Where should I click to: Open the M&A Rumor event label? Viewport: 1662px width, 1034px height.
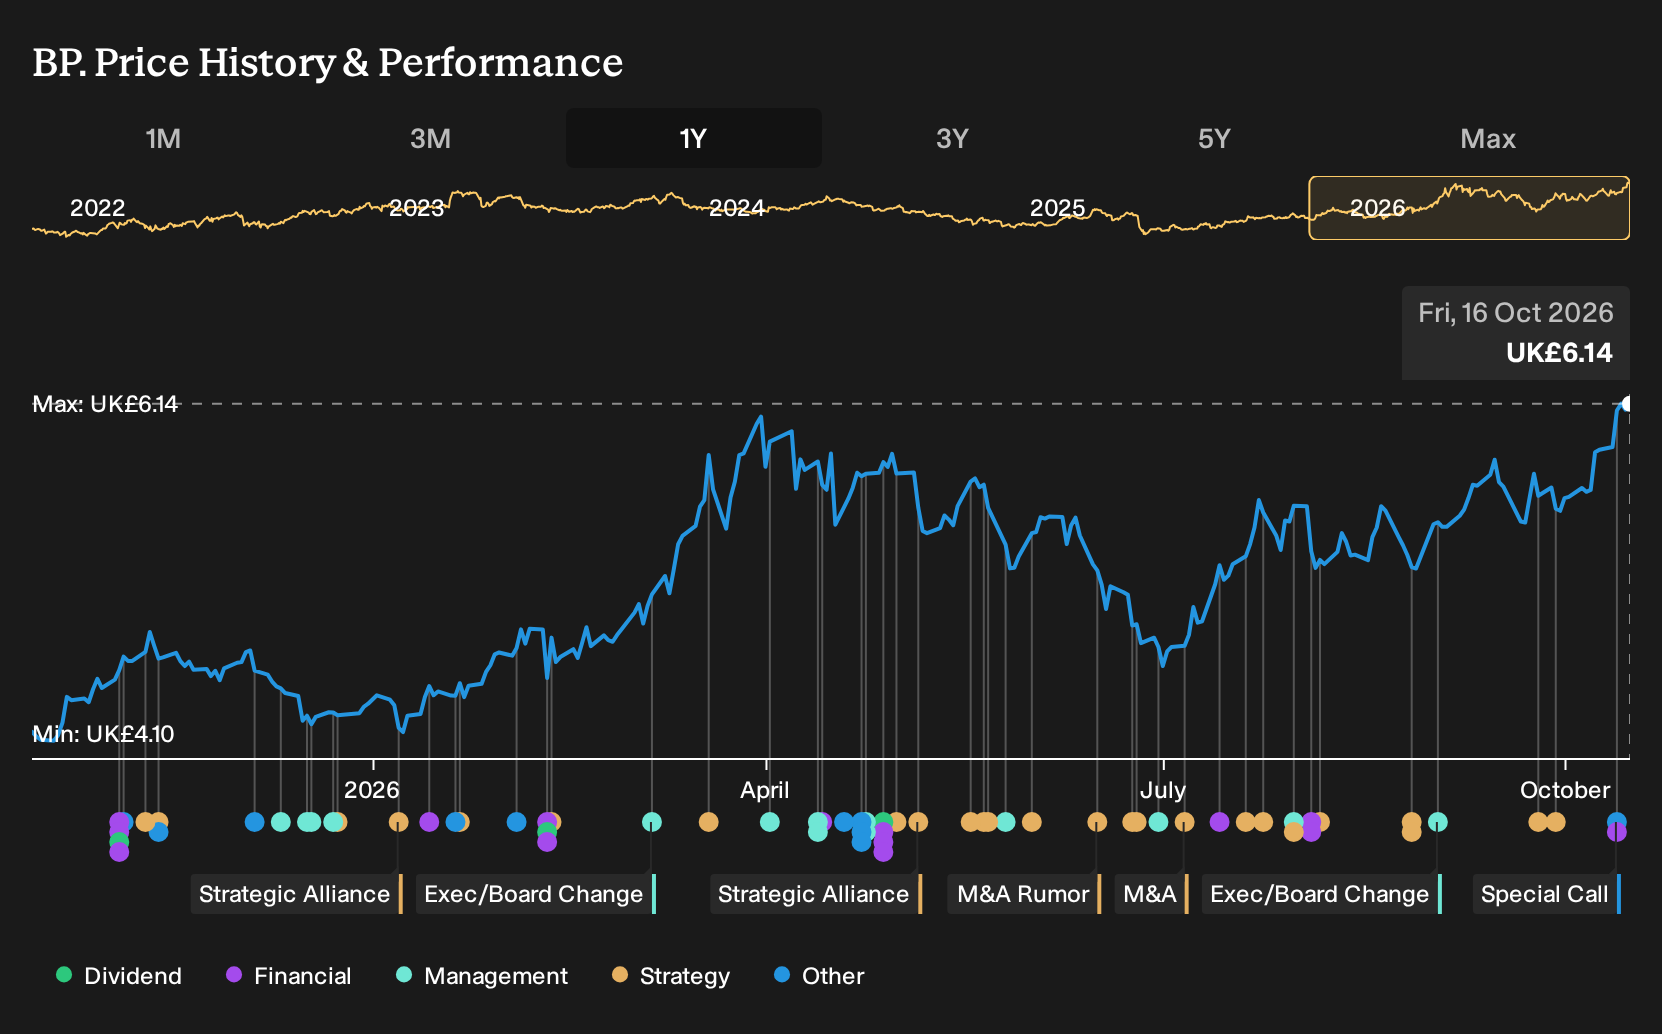pos(1024,894)
